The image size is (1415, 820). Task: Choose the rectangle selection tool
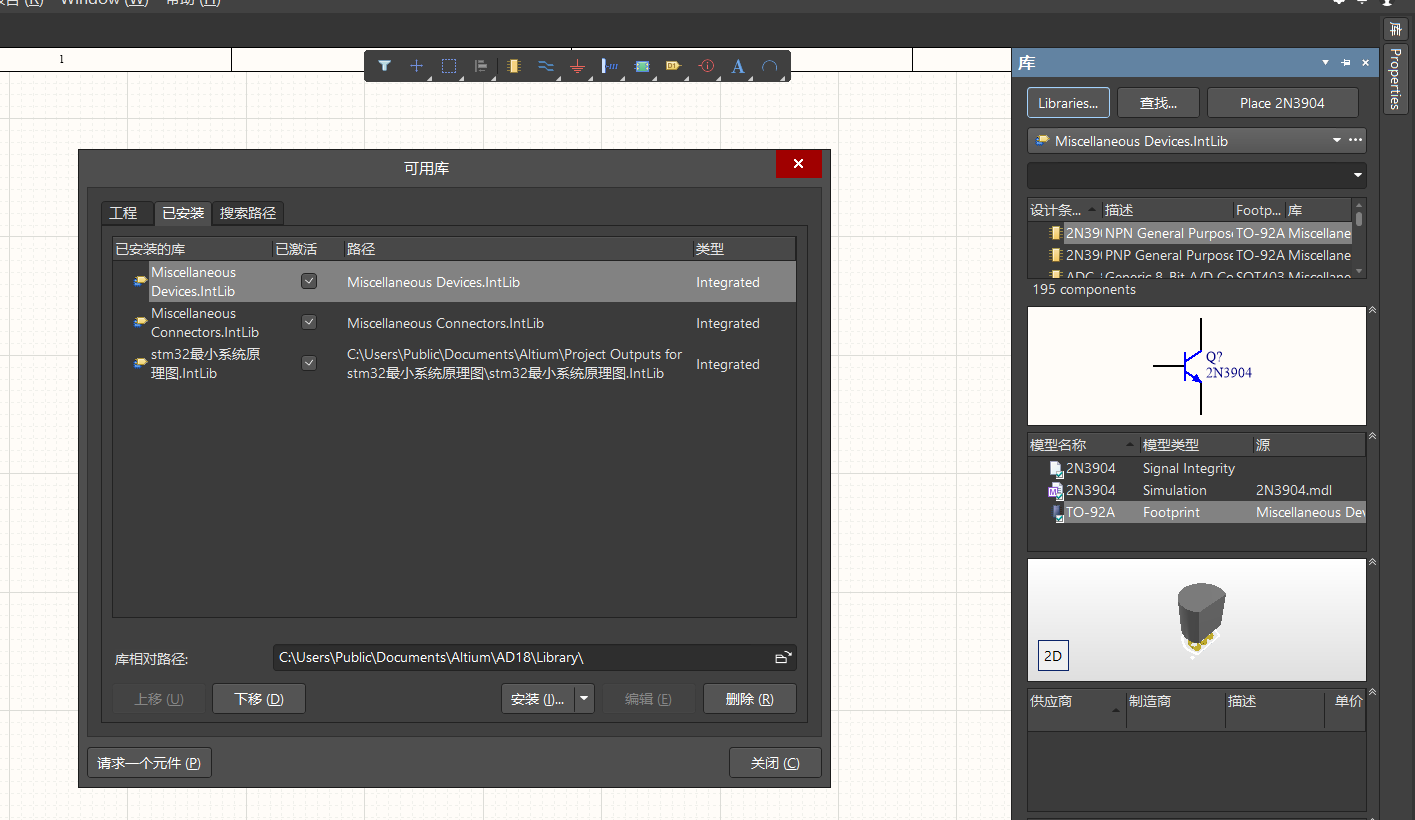pos(449,66)
